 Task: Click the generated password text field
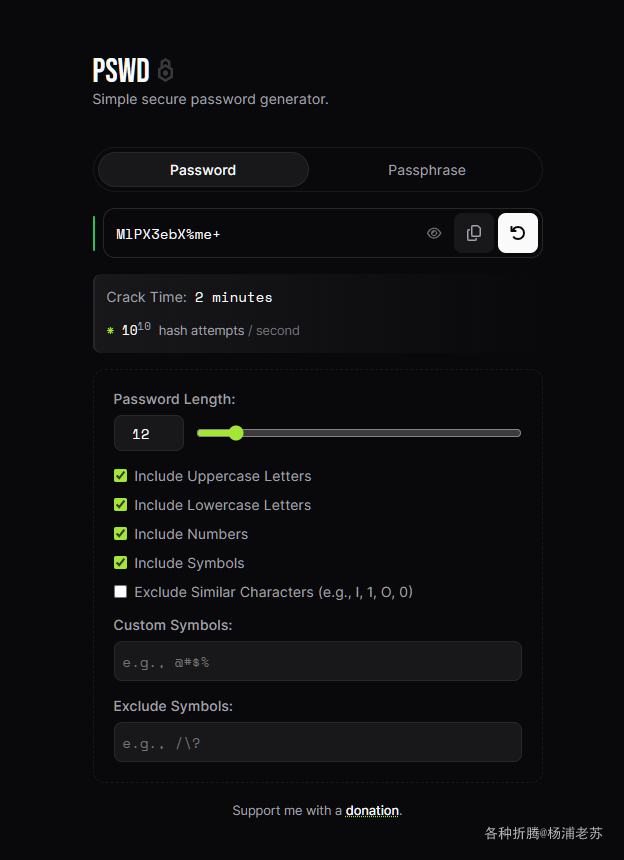[260, 234]
